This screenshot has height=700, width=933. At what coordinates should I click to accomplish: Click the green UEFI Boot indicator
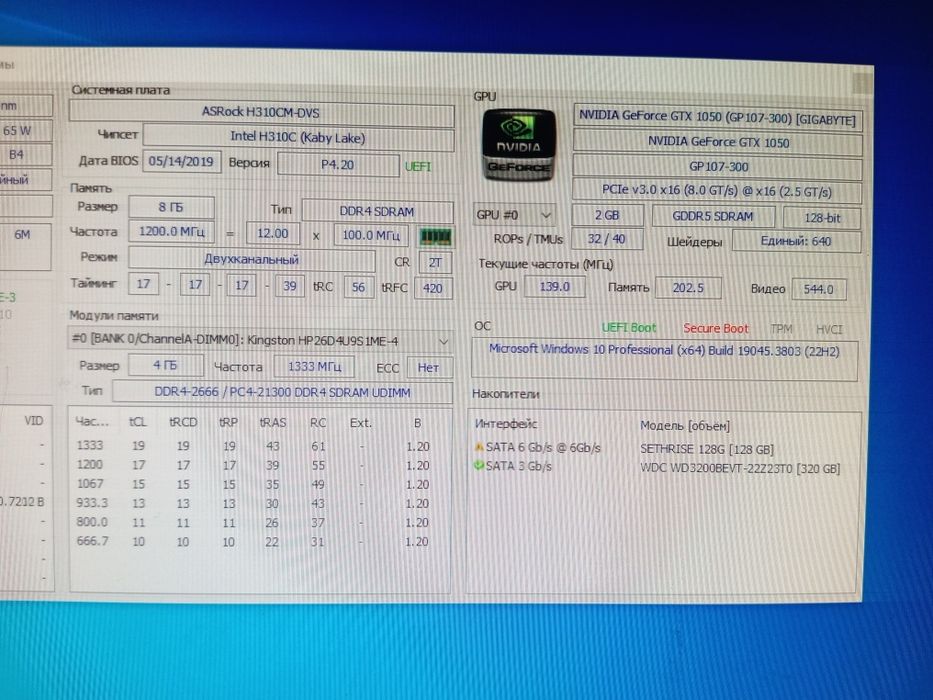coord(629,327)
